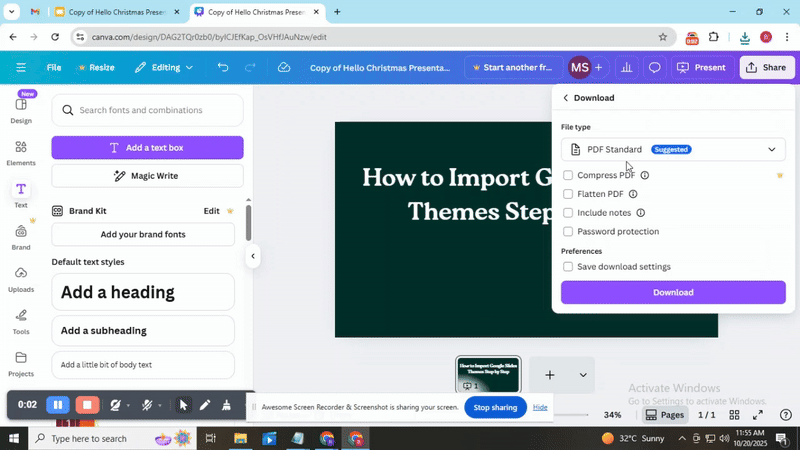Click the search fonts and combinations field
Viewport: 800px width, 450px height.
pos(147,110)
